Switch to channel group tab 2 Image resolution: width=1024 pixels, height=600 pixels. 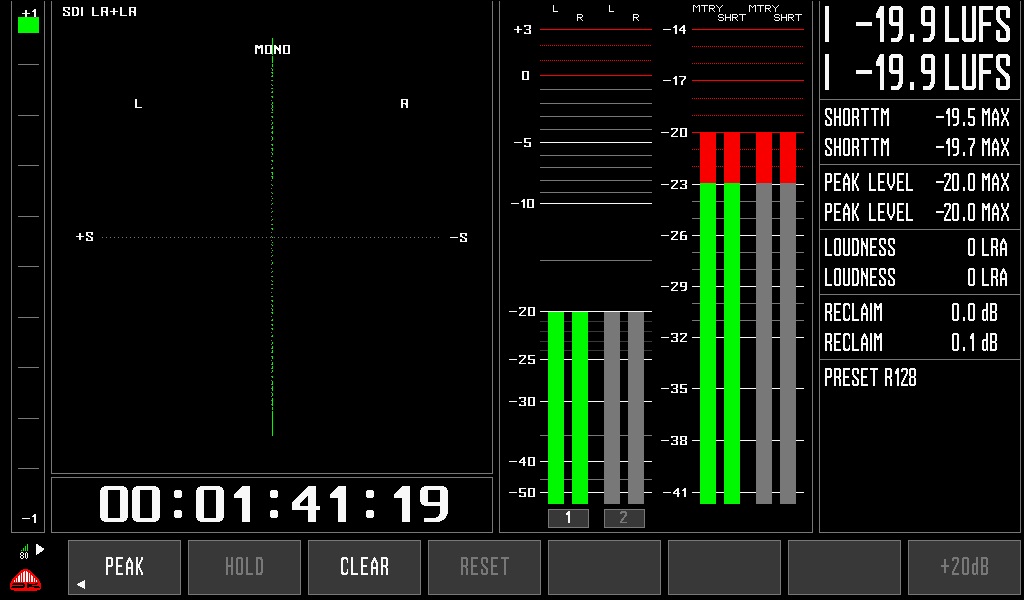pos(624,517)
